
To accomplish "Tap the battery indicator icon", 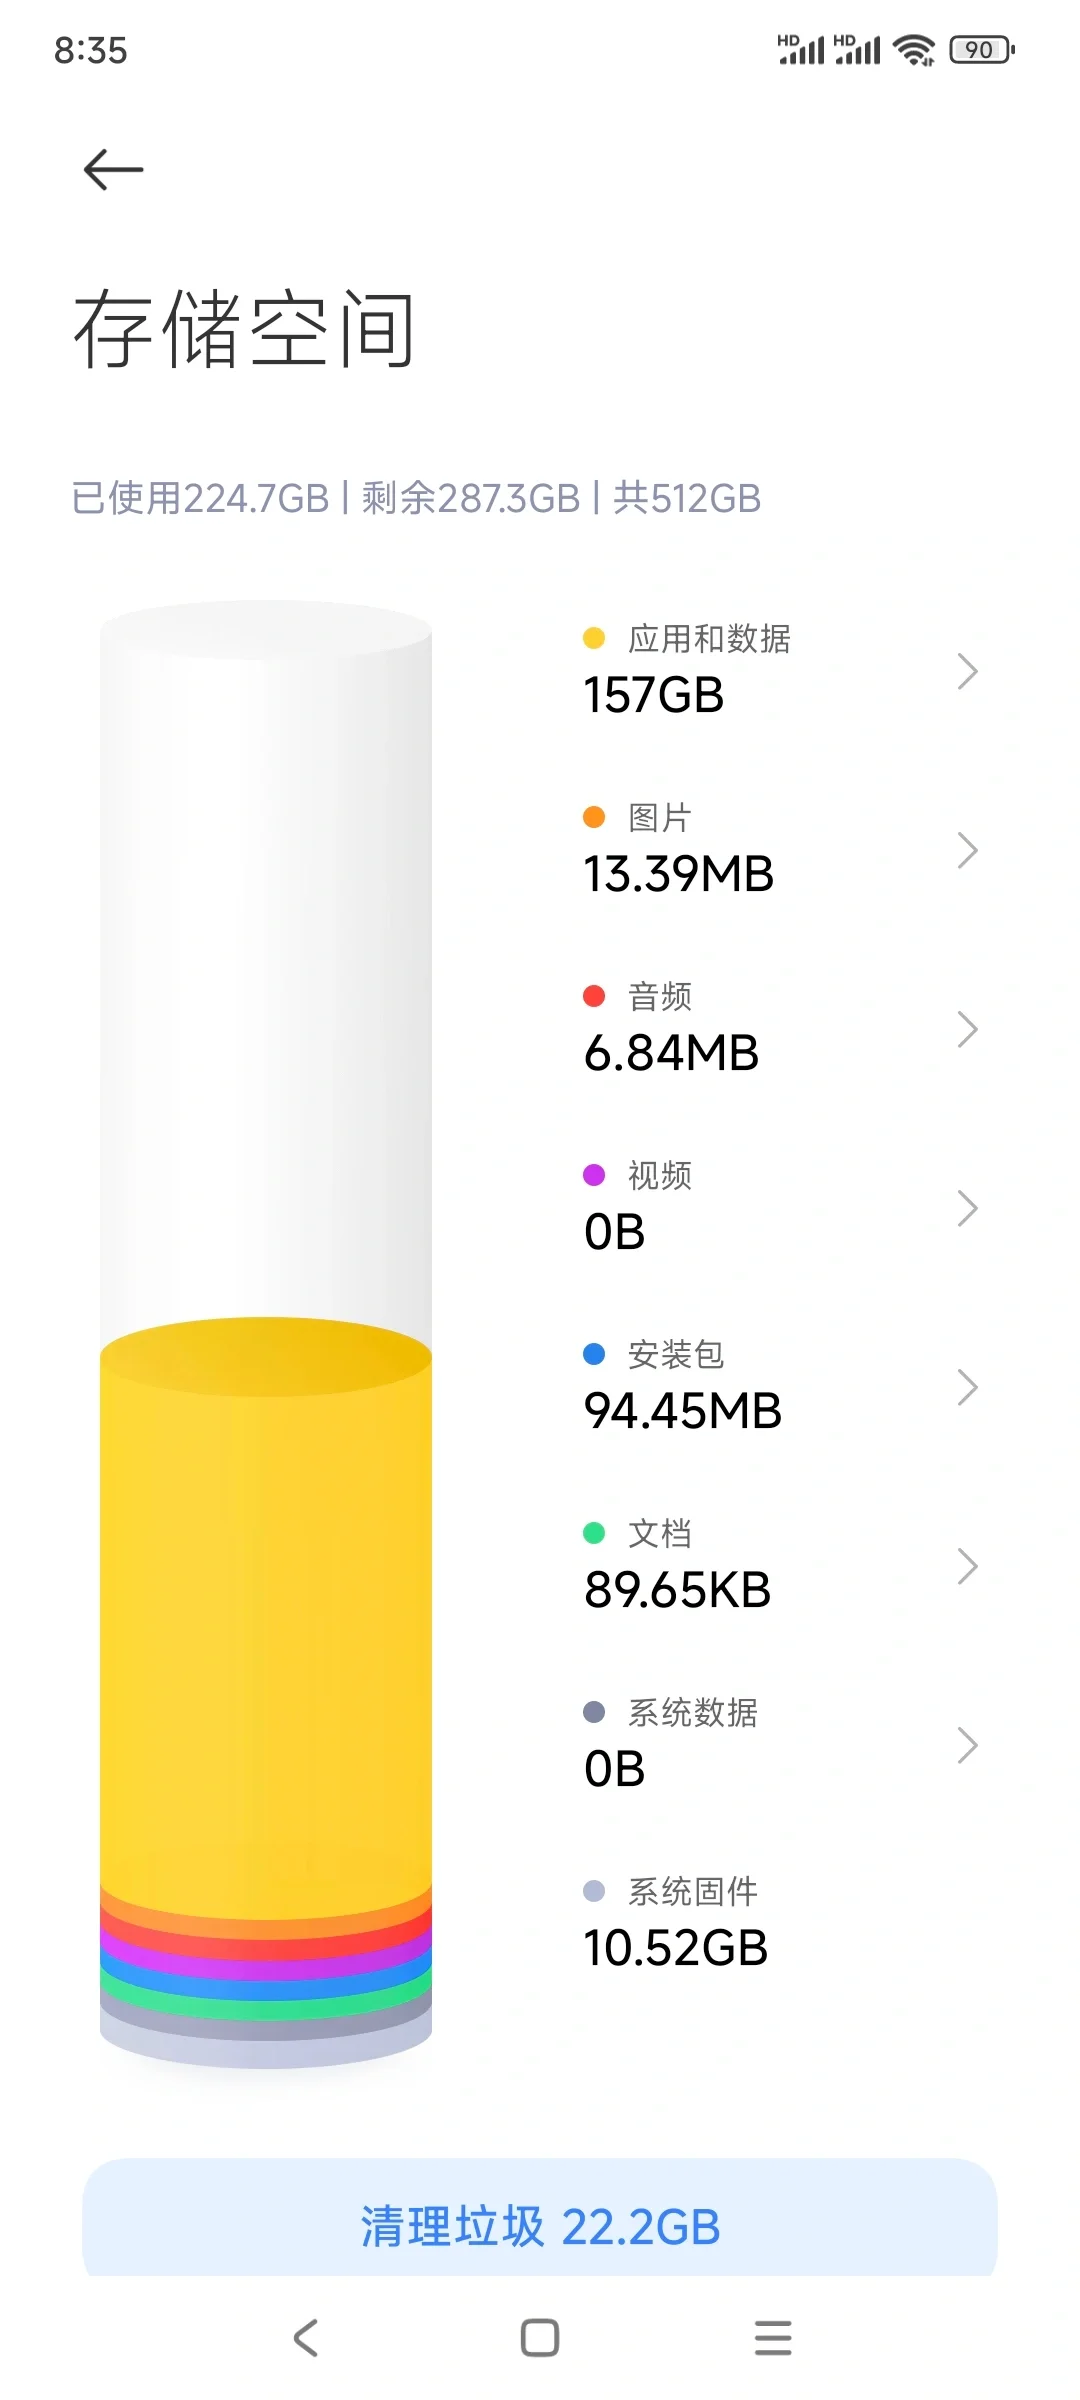I will (981, 50).
